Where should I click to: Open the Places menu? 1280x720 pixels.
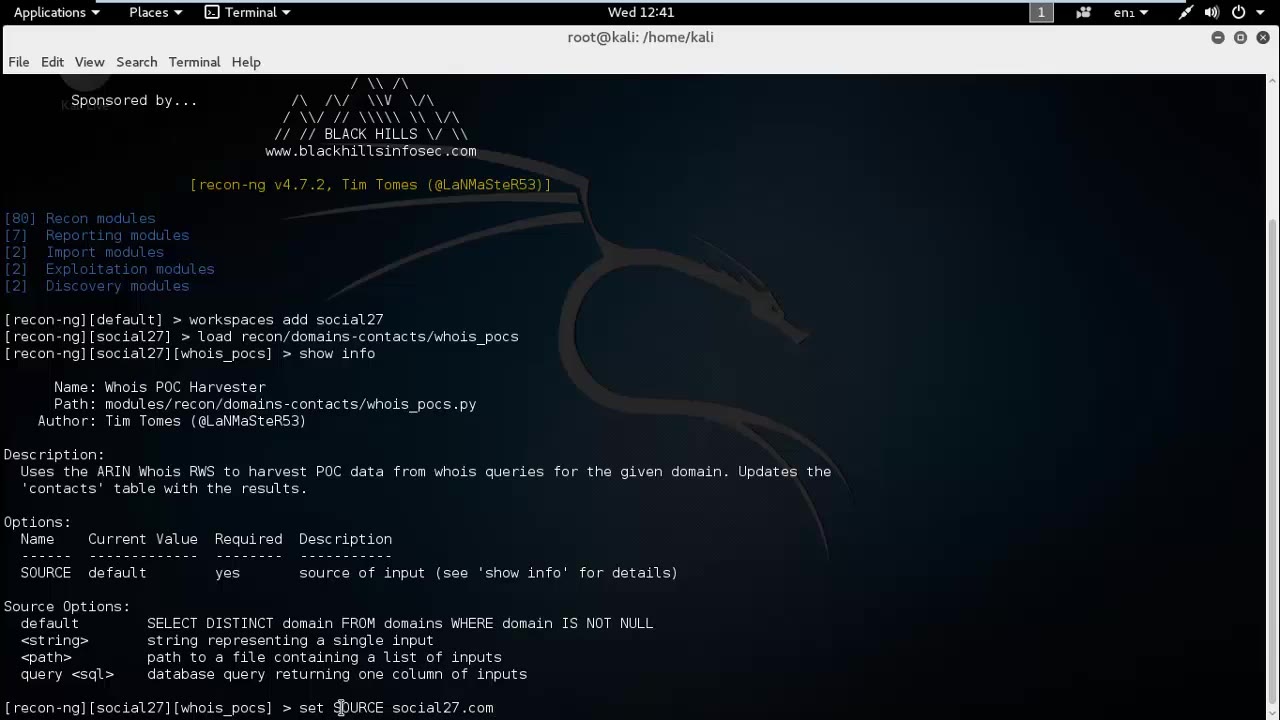pos(155,12)
